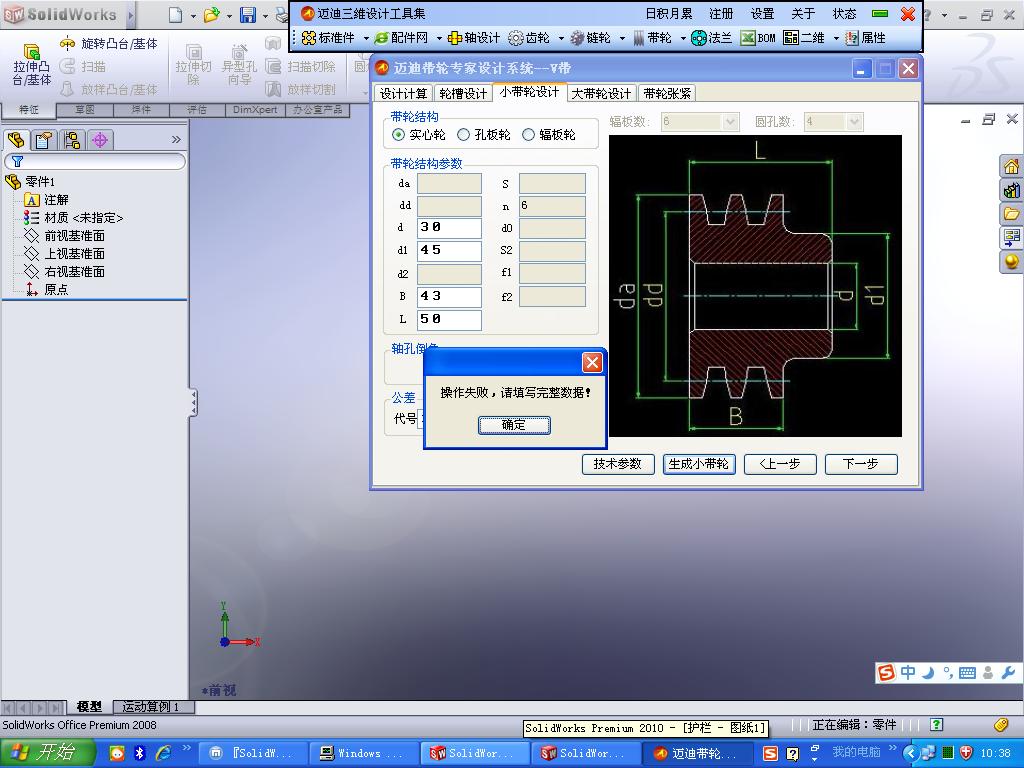Click the 下一步 button
Image resolution: width=1024 pixels, height=768 pixels.
pyautogui.click(x=861, y=464)
